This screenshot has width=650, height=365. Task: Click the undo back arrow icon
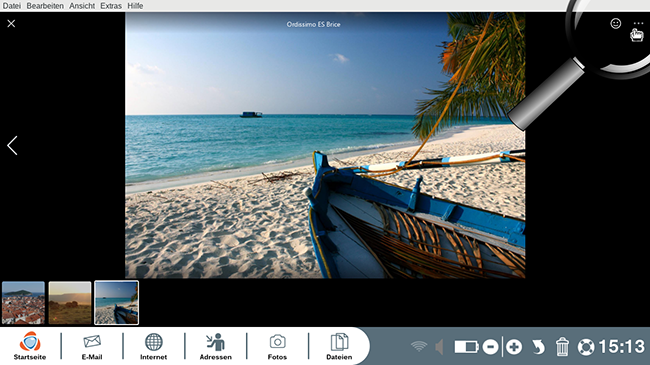pos(538,347)
